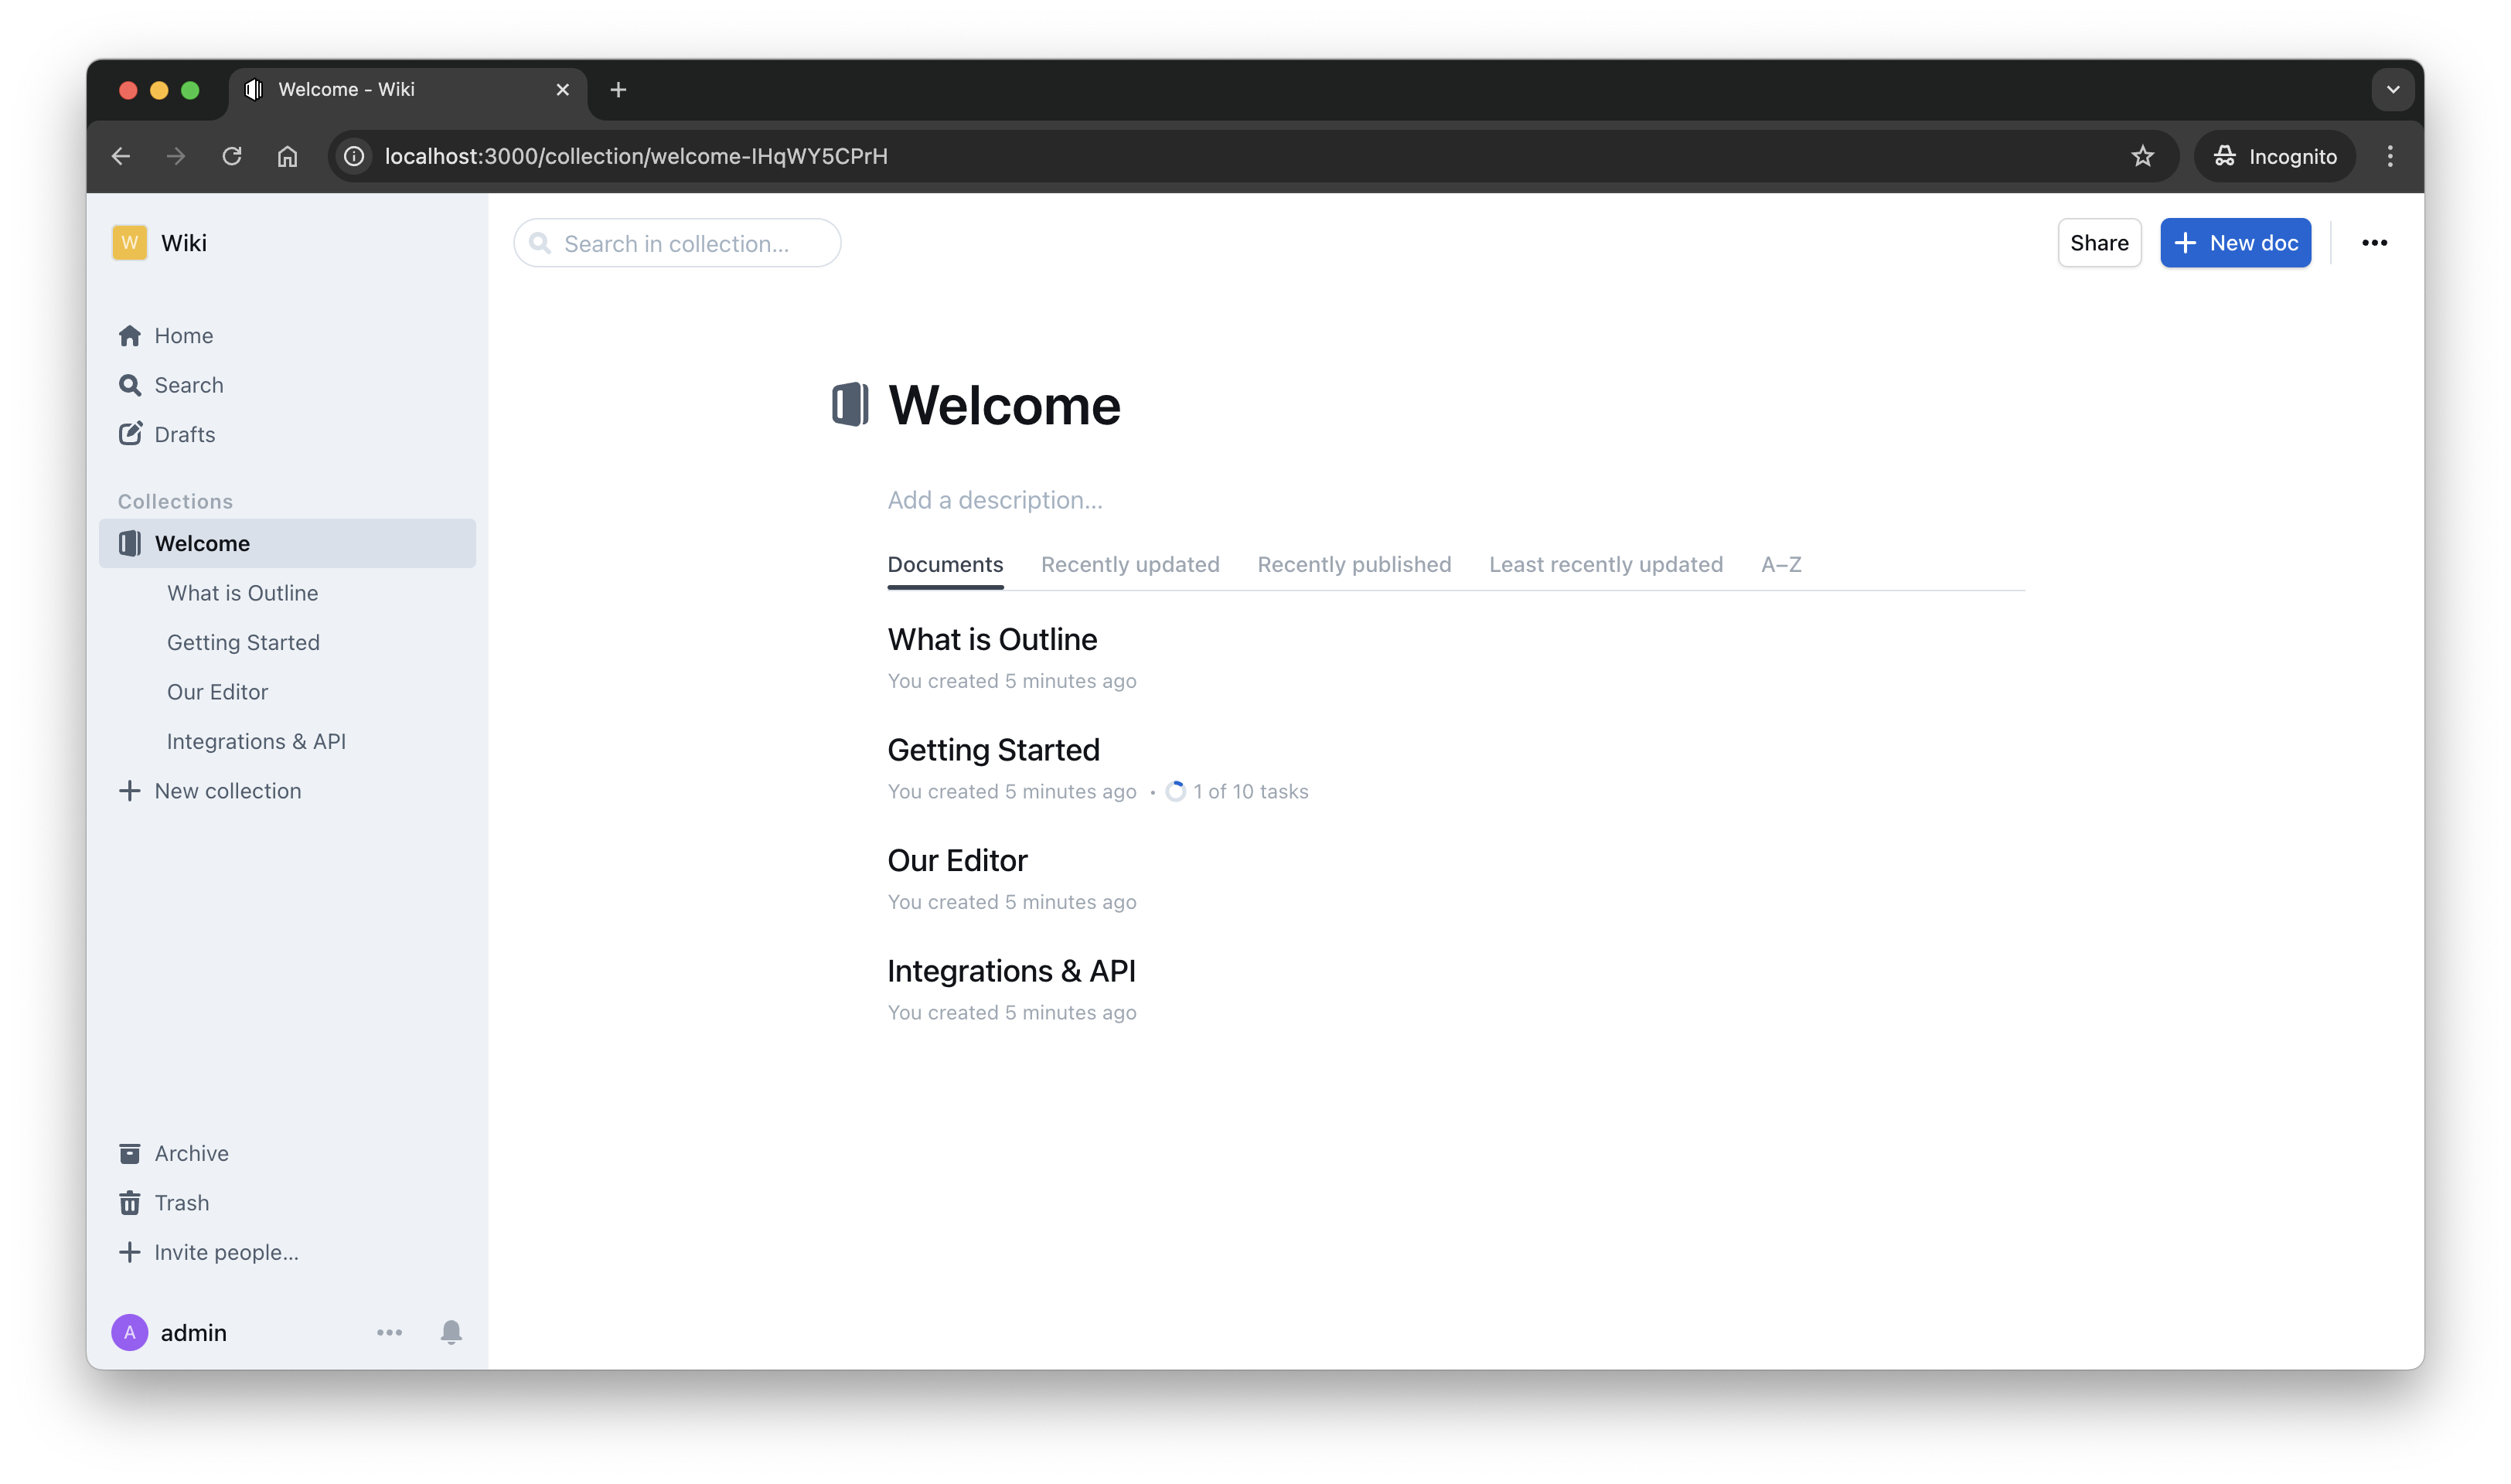The image size is (2511, 1484).
Task: Open Drafts from the sidebar
Action: 131,434
